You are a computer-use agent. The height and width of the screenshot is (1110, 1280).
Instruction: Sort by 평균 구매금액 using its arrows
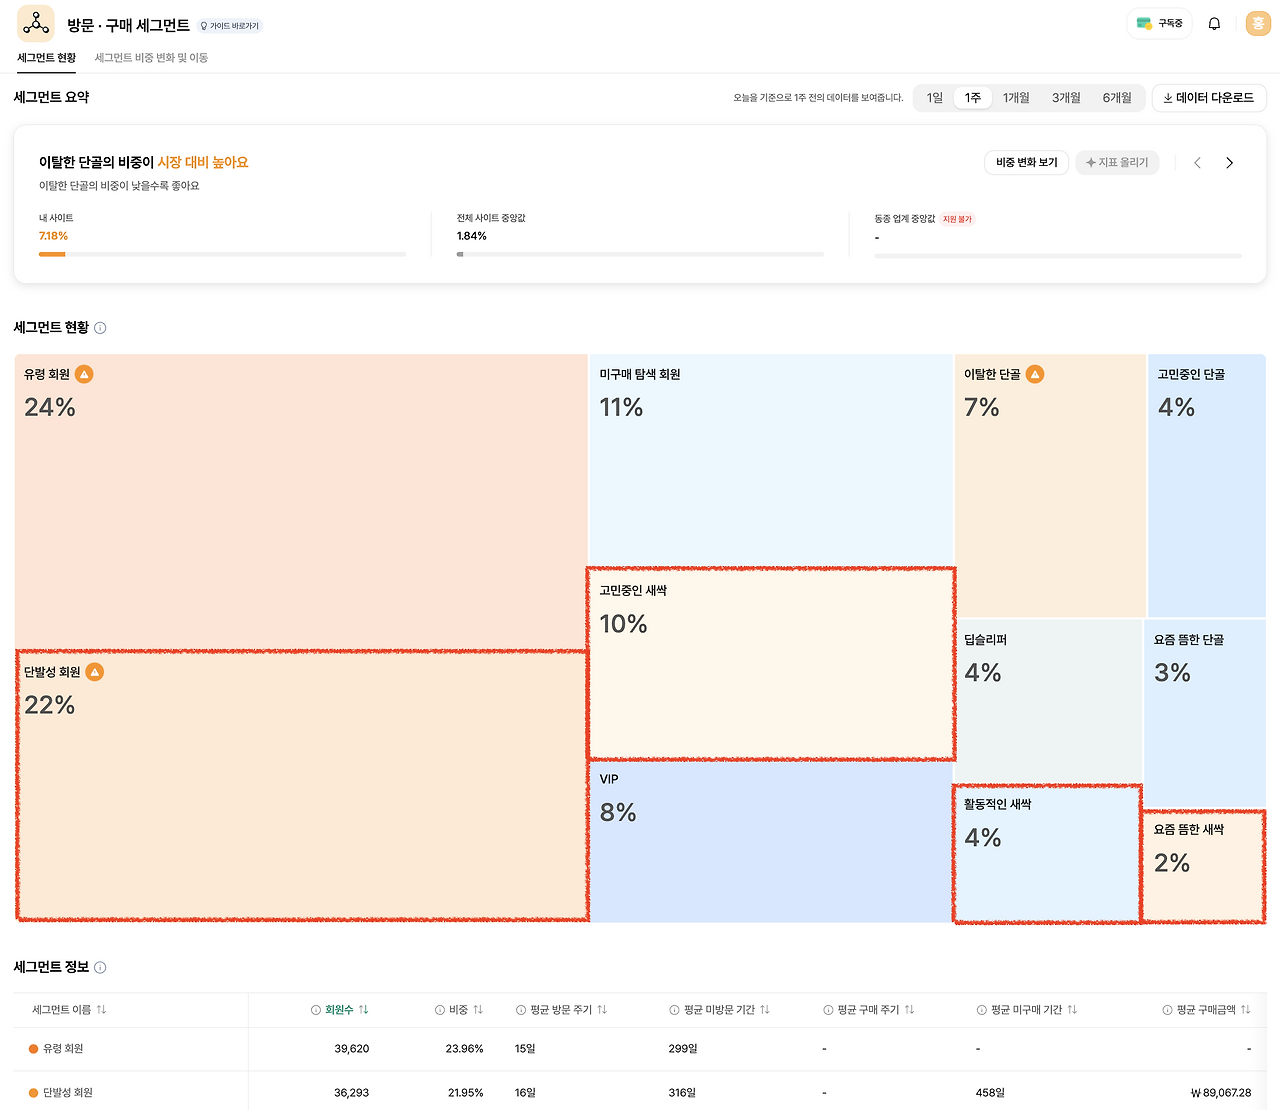coord(1246,1010)
